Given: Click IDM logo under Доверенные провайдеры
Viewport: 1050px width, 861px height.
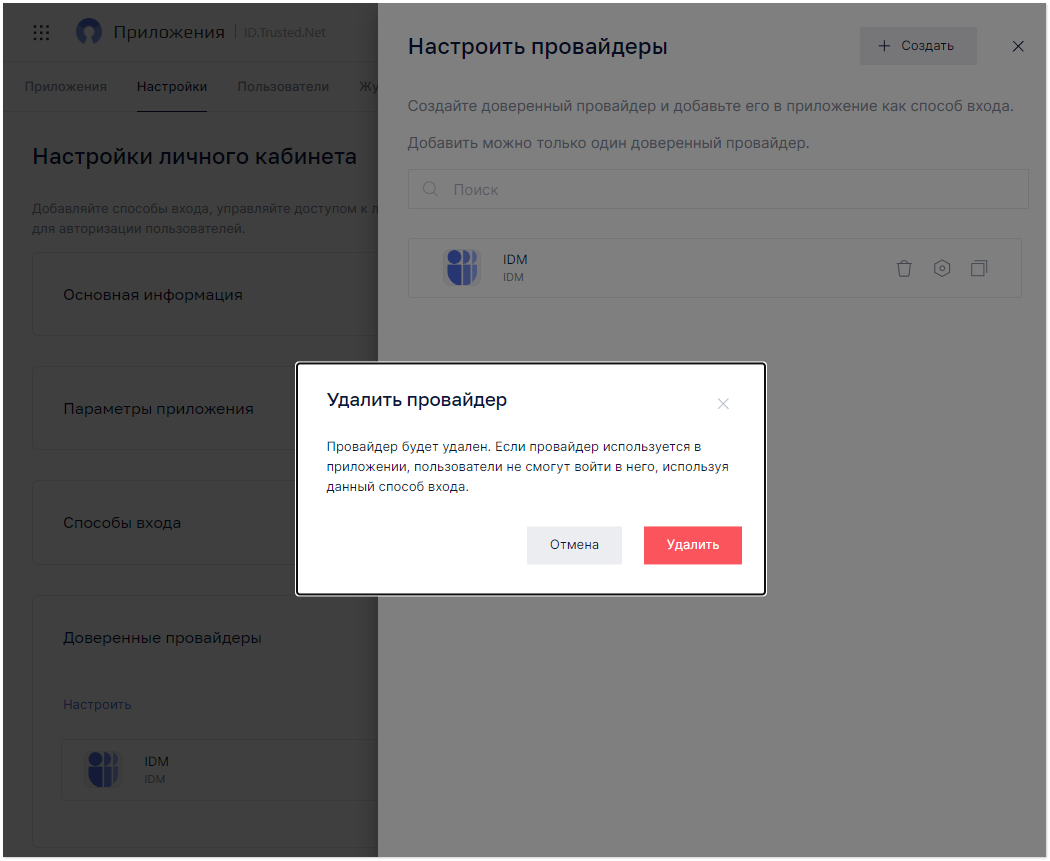Looking at the screenshot, I should [x=103, y=769].
